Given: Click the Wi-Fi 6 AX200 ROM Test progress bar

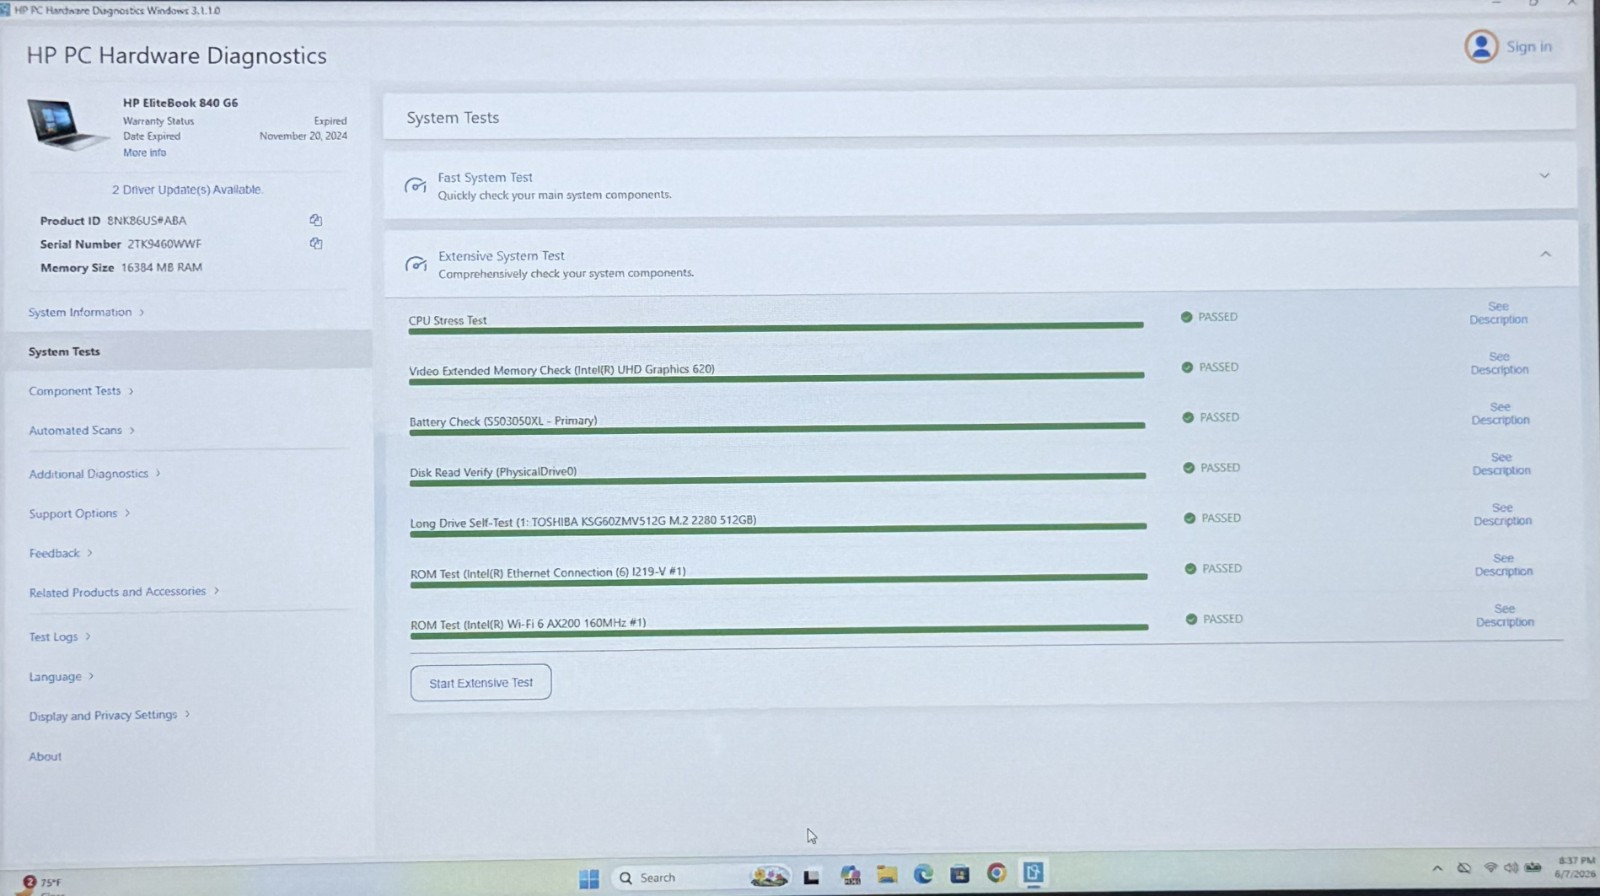Looking at the screenshot, I should (x=779, y=631).
